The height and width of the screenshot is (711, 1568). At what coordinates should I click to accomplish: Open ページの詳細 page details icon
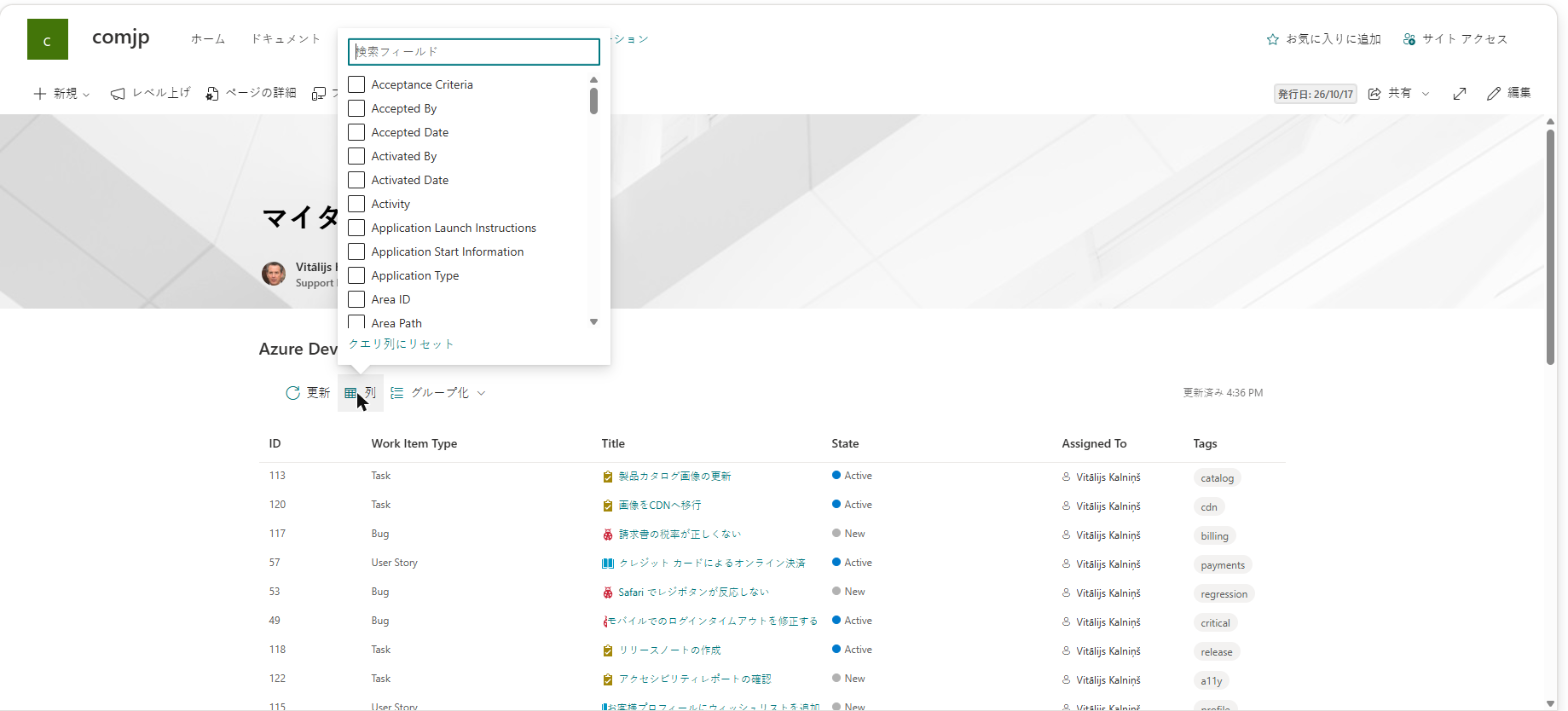point(212,93)
